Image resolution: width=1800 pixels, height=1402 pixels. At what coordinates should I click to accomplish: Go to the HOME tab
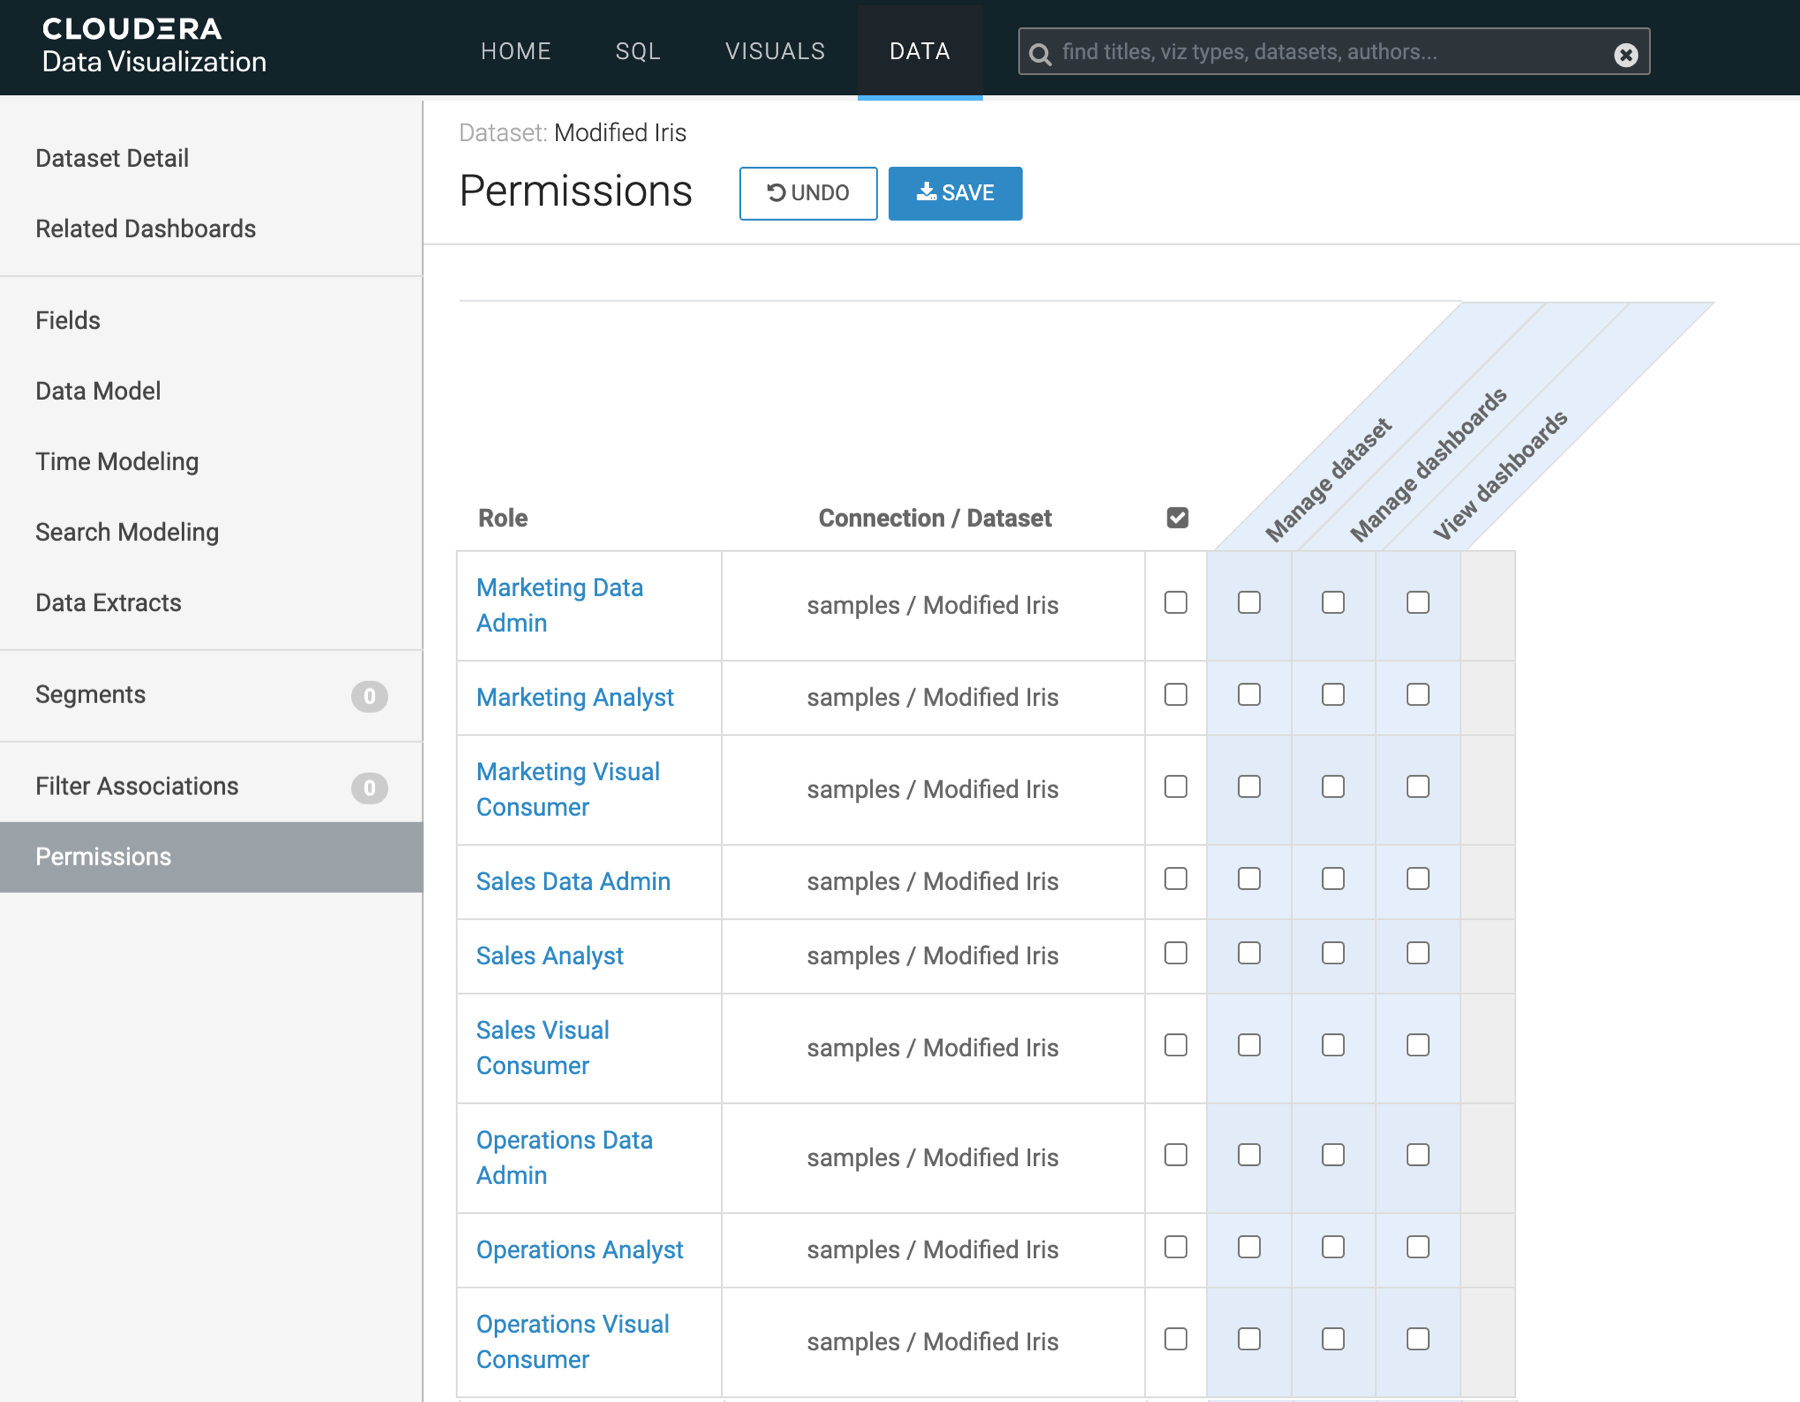coord(516,51)
